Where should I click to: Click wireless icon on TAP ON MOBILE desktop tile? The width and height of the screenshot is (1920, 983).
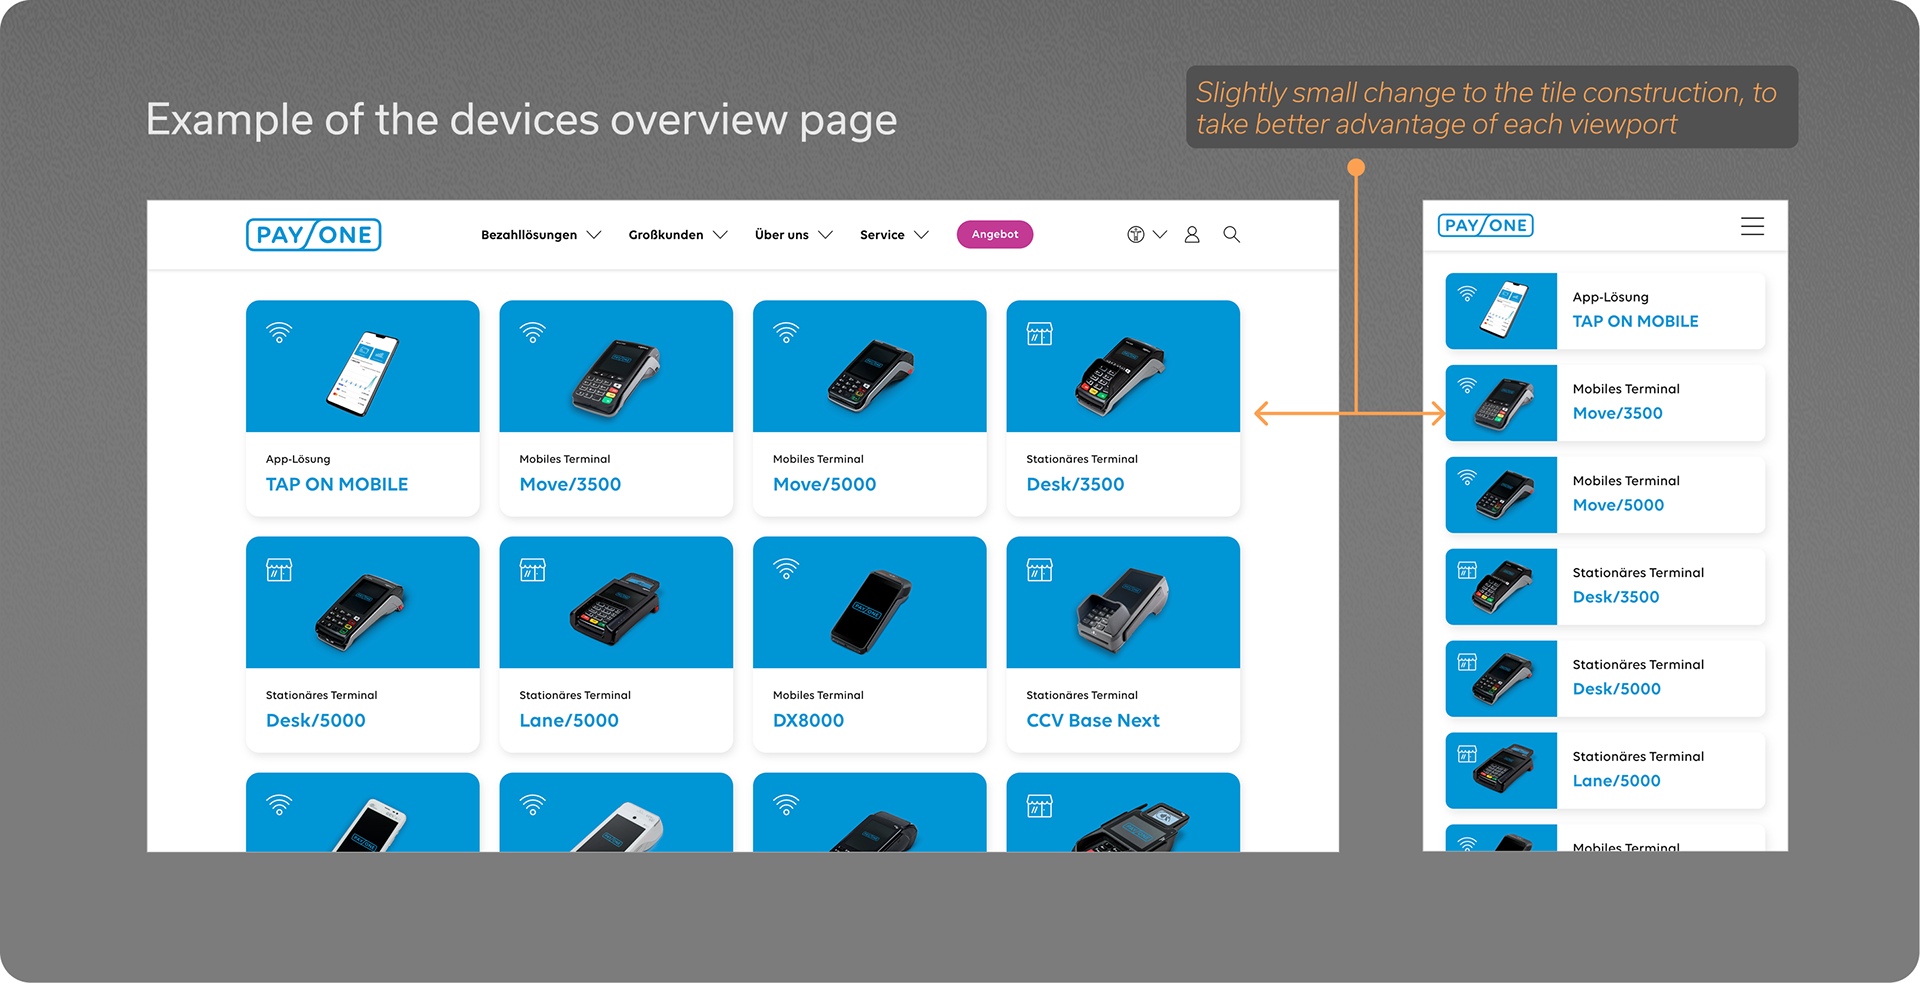tap(279, 333)
